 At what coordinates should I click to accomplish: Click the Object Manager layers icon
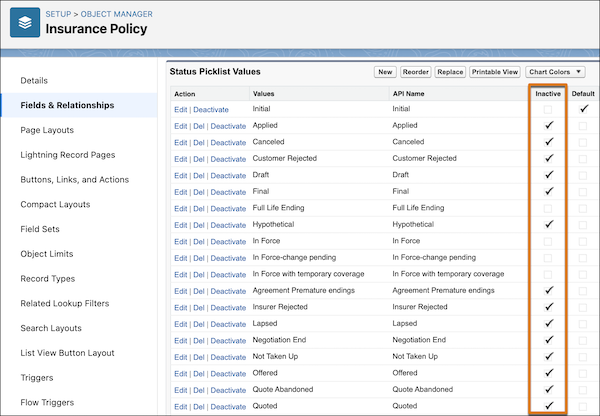tap(25, 23)
